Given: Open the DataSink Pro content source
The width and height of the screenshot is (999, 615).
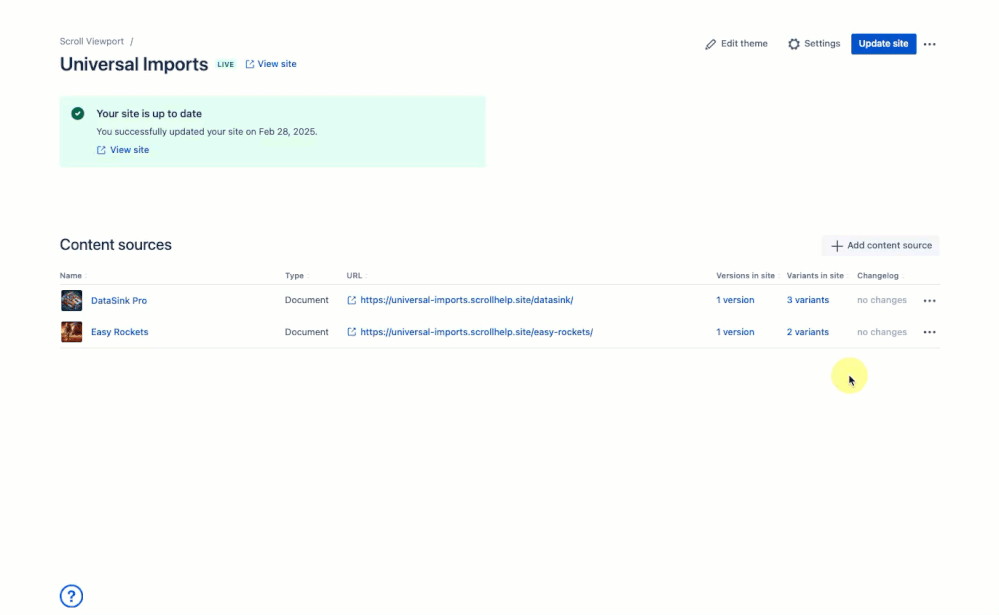Looking at the screenshot, I should pyautogui.click(x=119, y=300).
